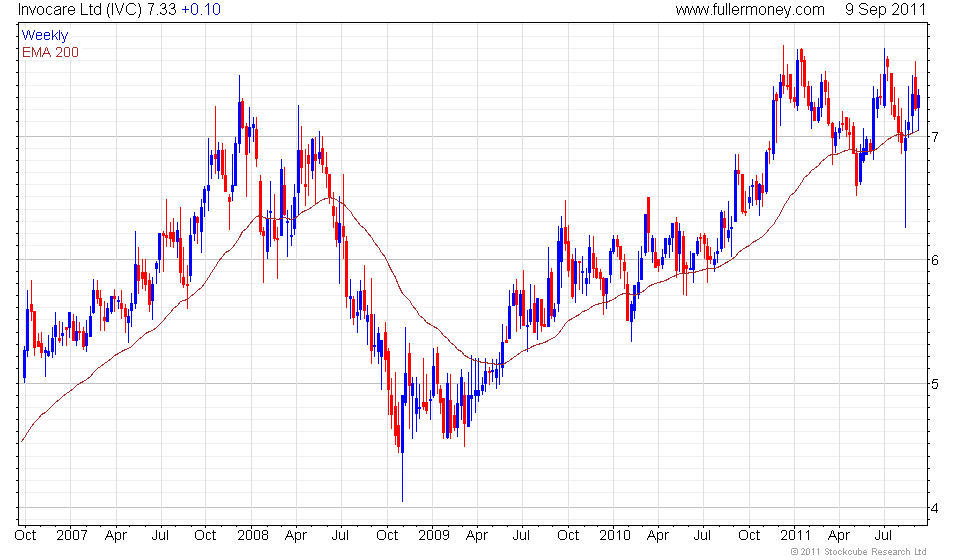Click the '9 Sep 2011' date label
Viewport: 980px width, 560px height.
click(x=885, y=10)
